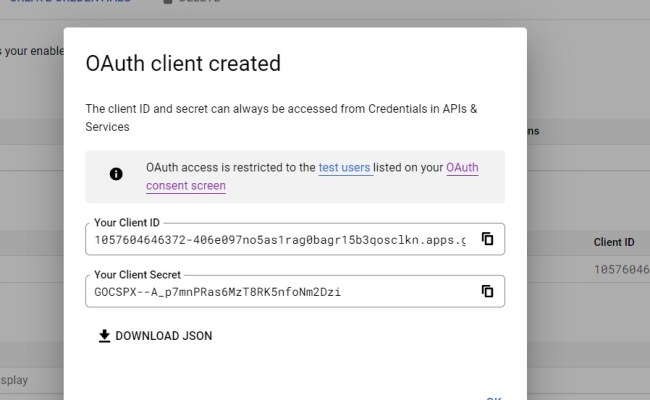Click the info icon in the notice box
Image resolution: width=650 pixels, height=400 pixels.
tap(116, 174)
